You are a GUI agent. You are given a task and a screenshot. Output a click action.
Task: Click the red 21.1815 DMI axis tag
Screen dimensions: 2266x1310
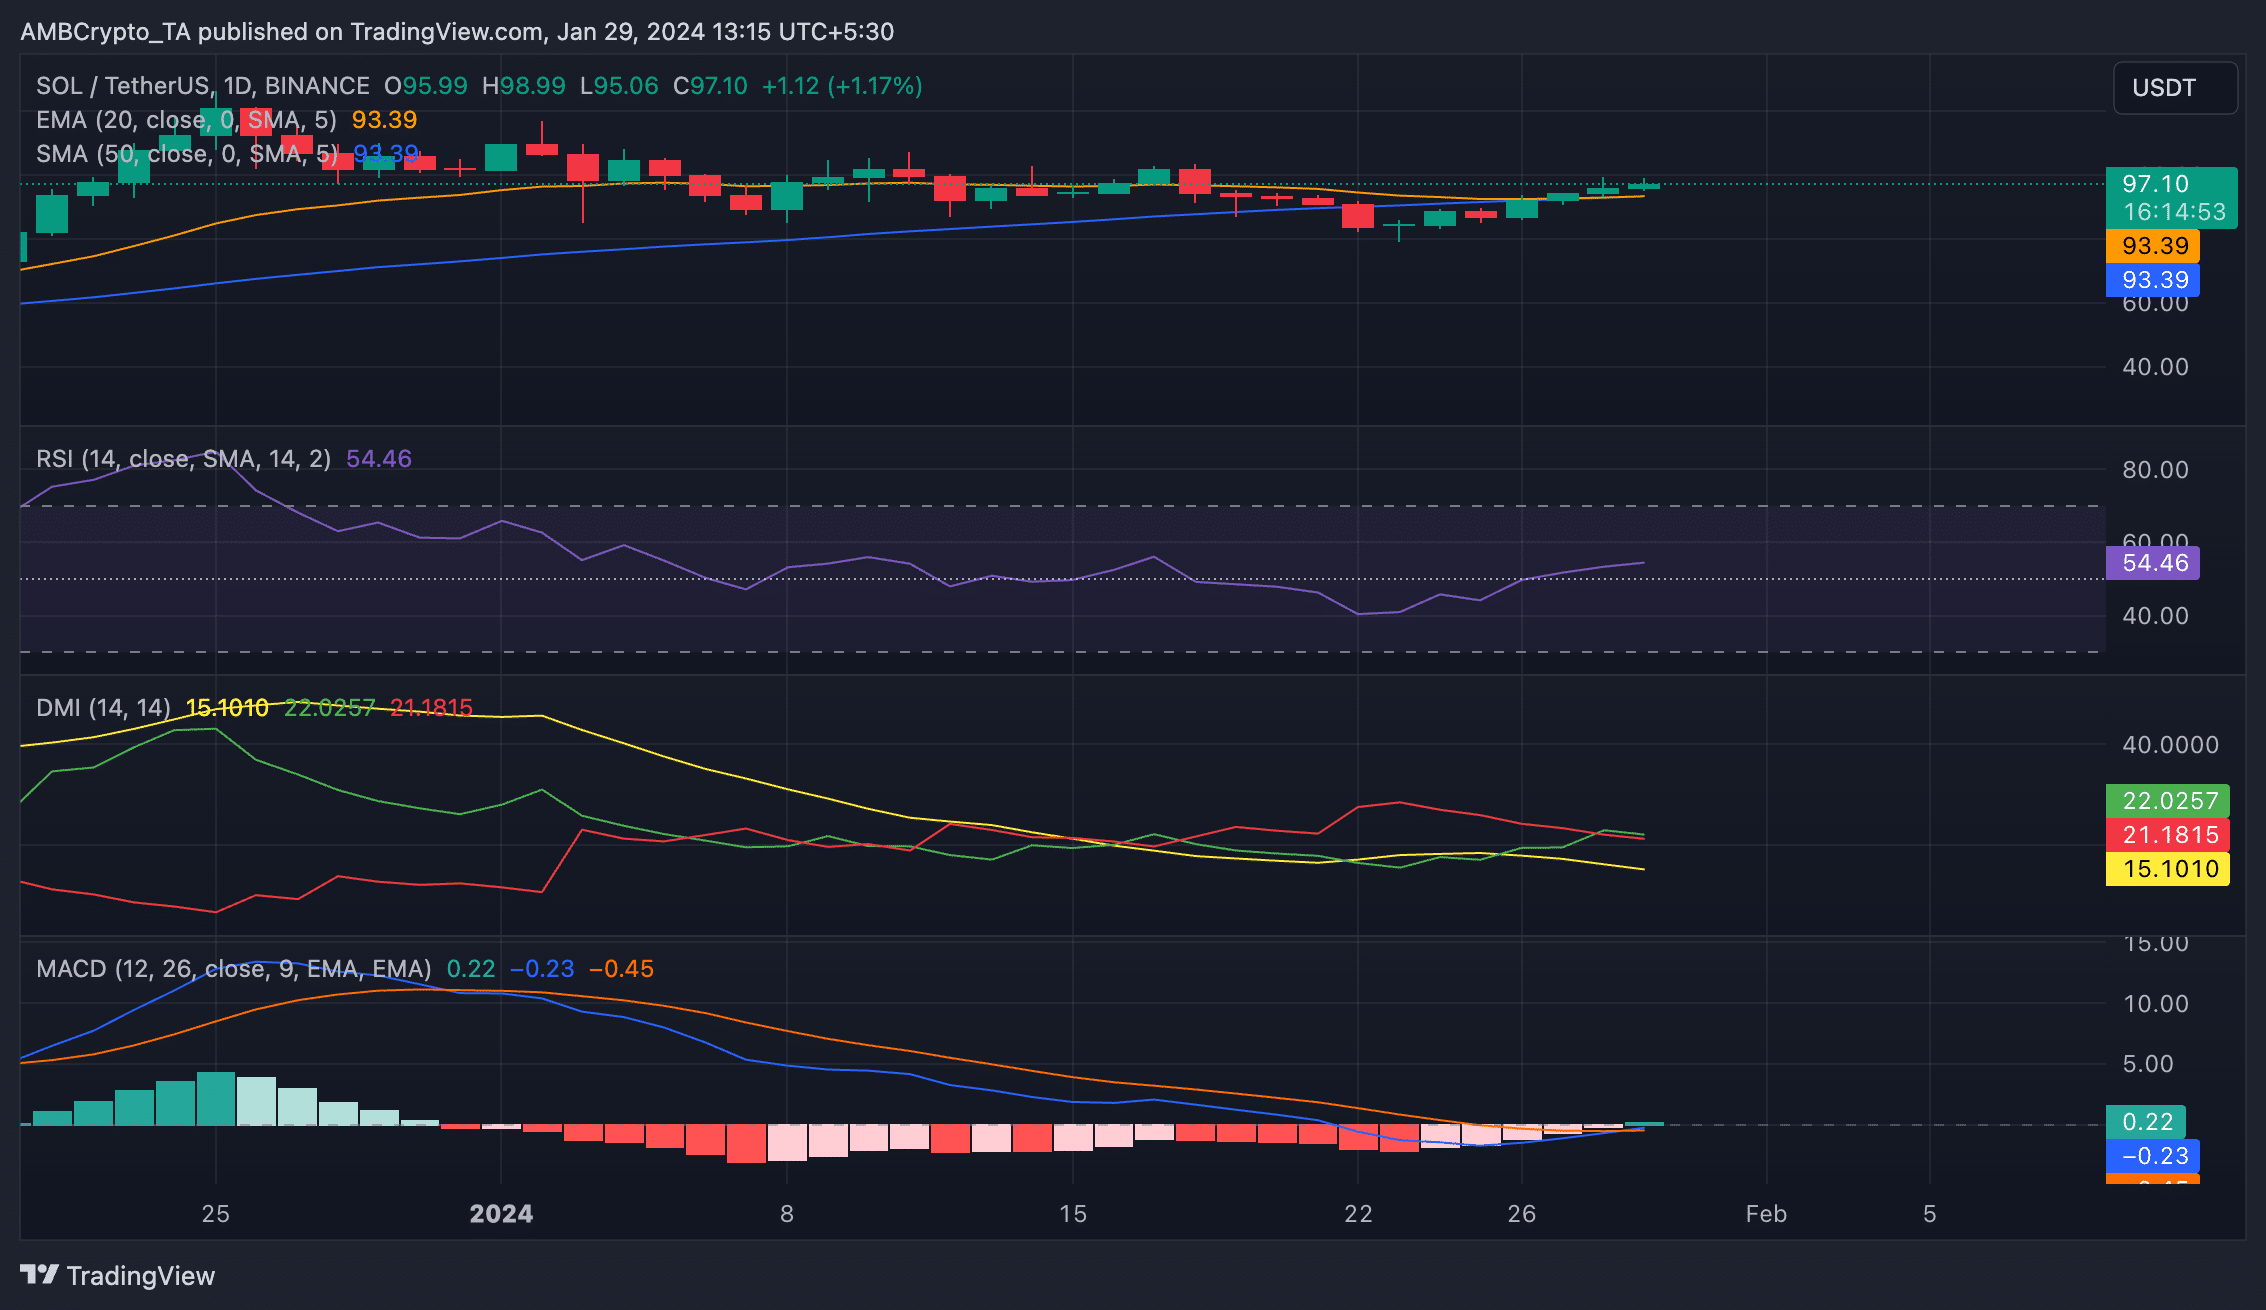click(2167, 835)
